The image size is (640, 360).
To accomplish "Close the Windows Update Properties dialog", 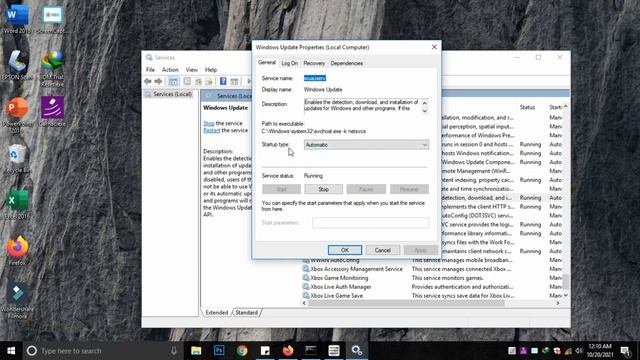I will pyautogui.click(x=434, y=47).
